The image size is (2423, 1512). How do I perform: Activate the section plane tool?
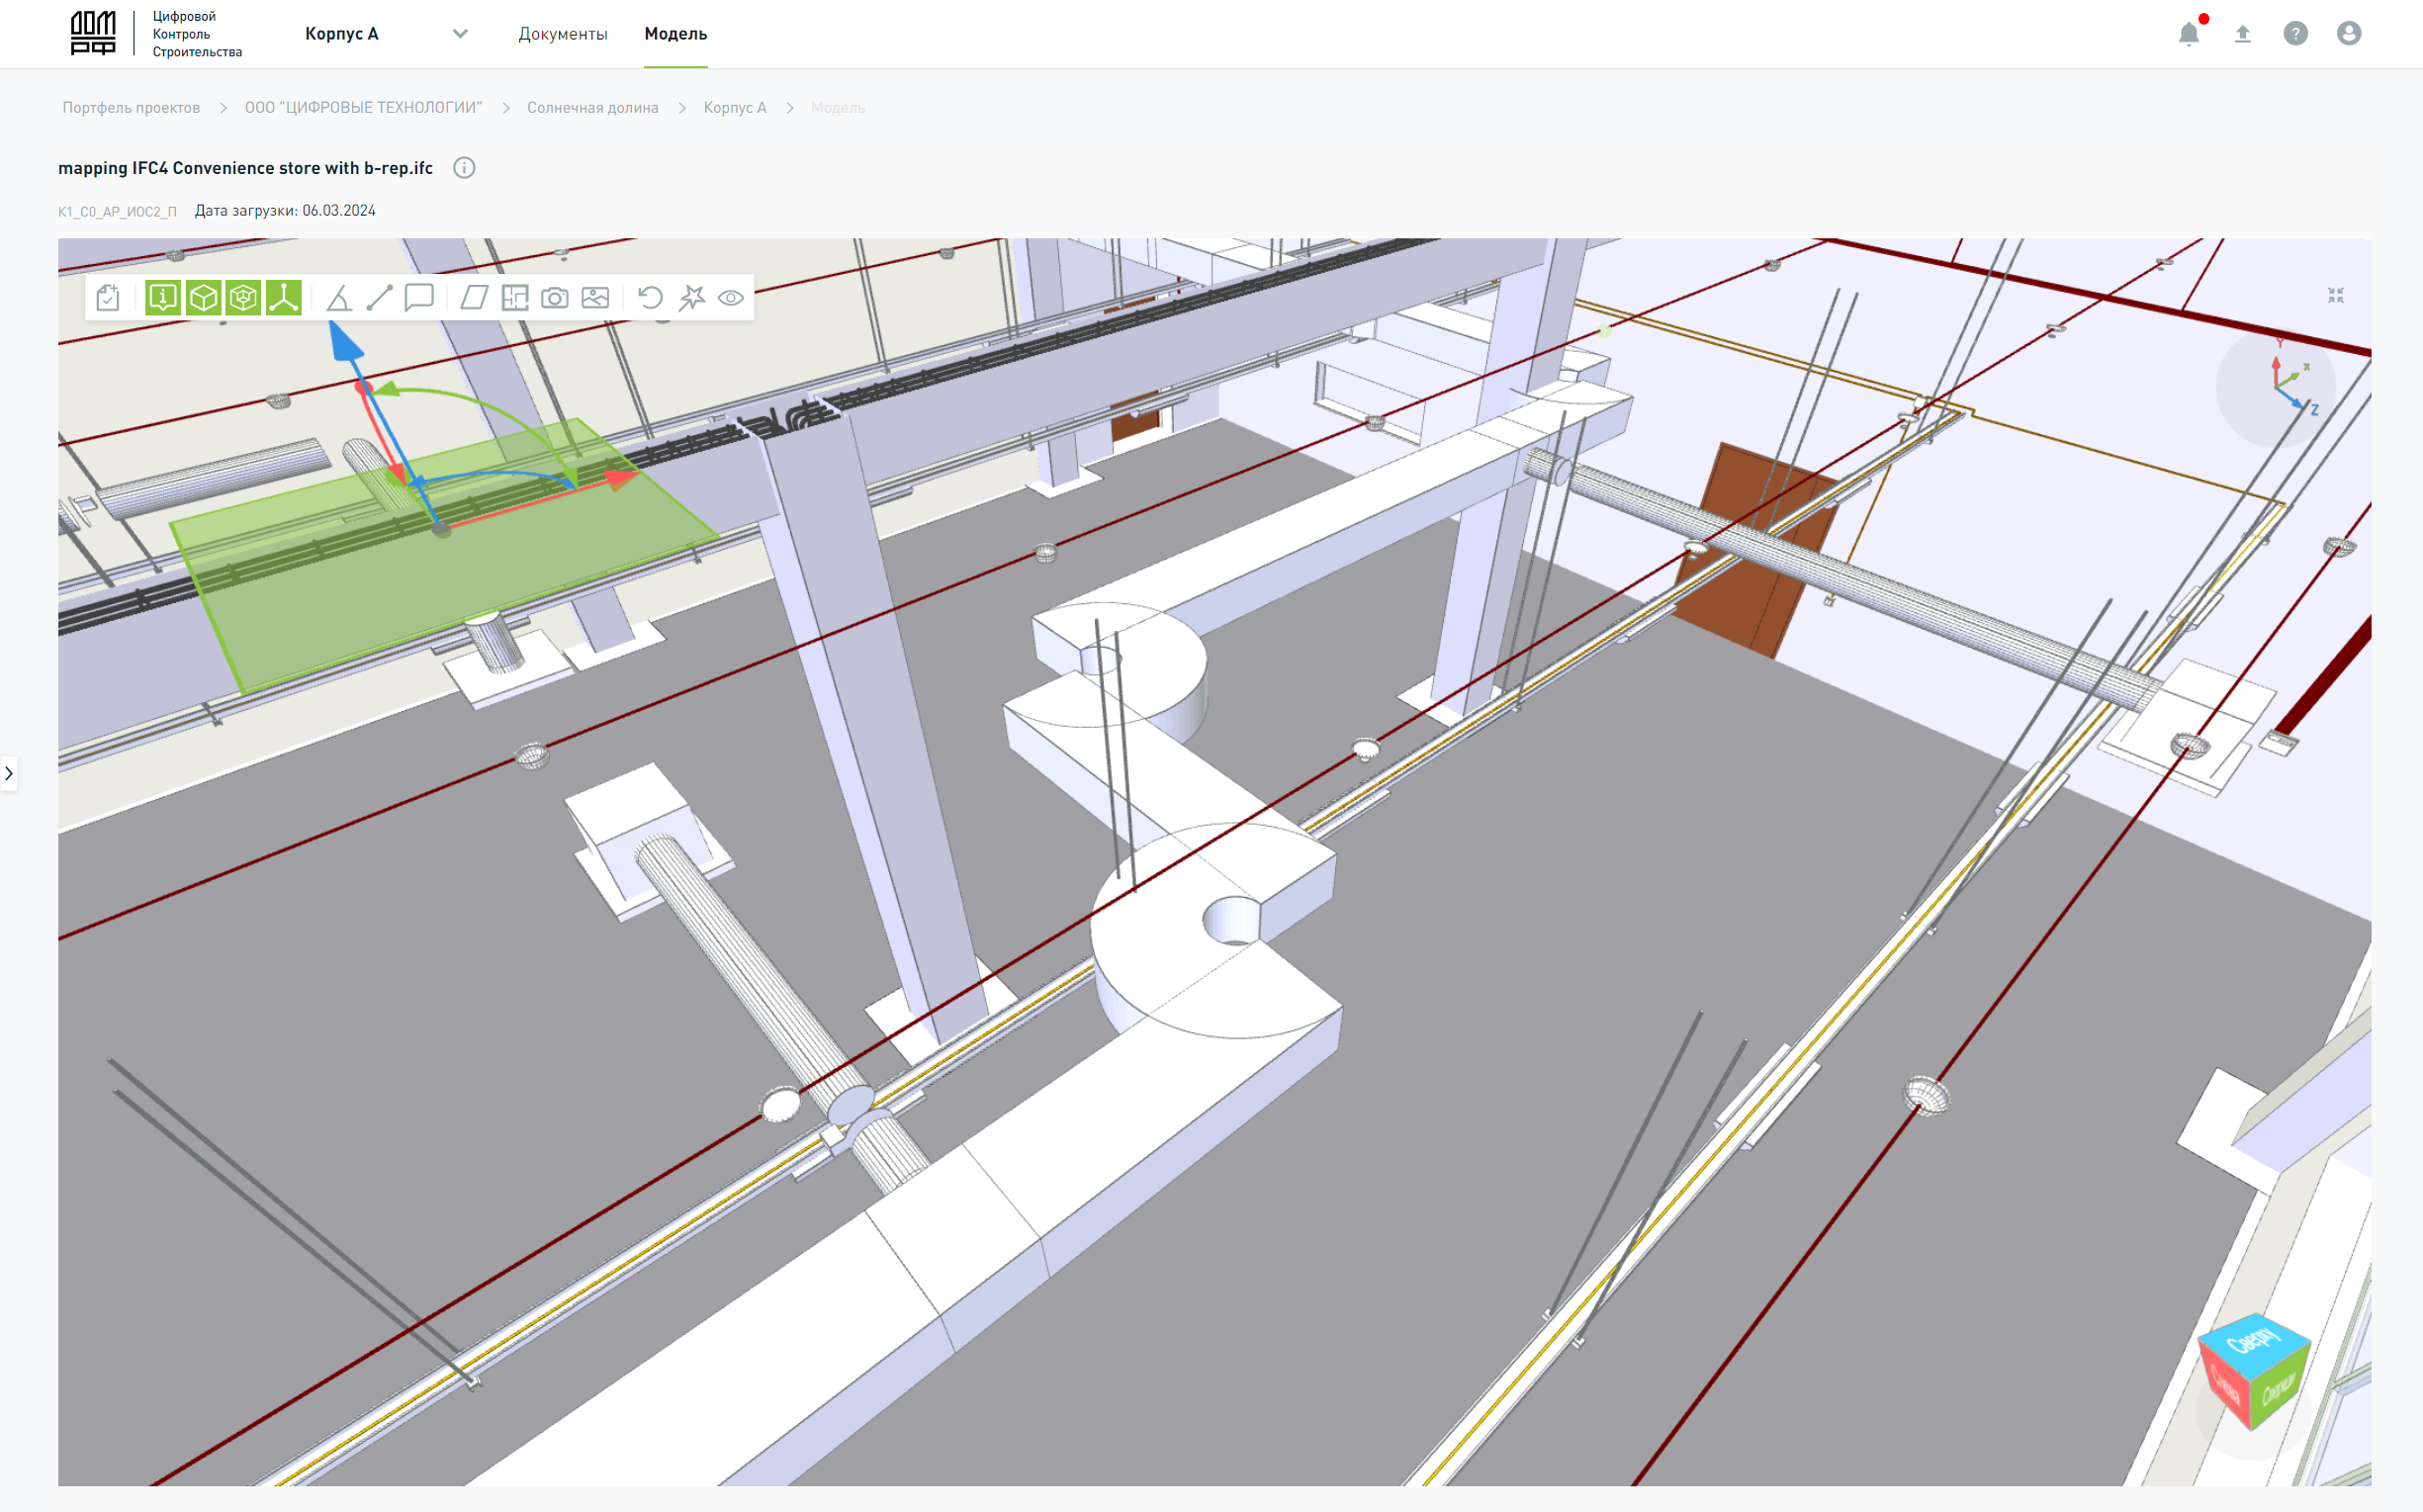474,298
